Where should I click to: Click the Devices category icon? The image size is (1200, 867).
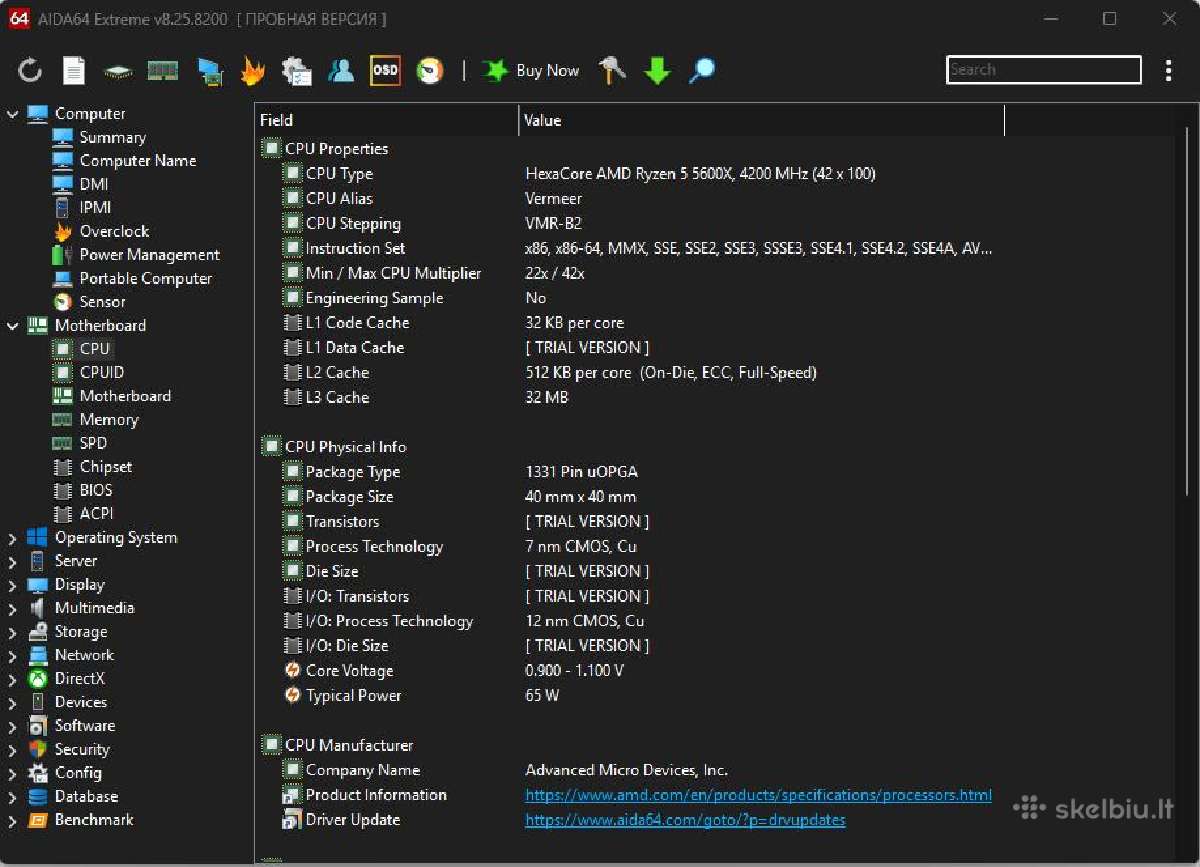click(38, 703)
